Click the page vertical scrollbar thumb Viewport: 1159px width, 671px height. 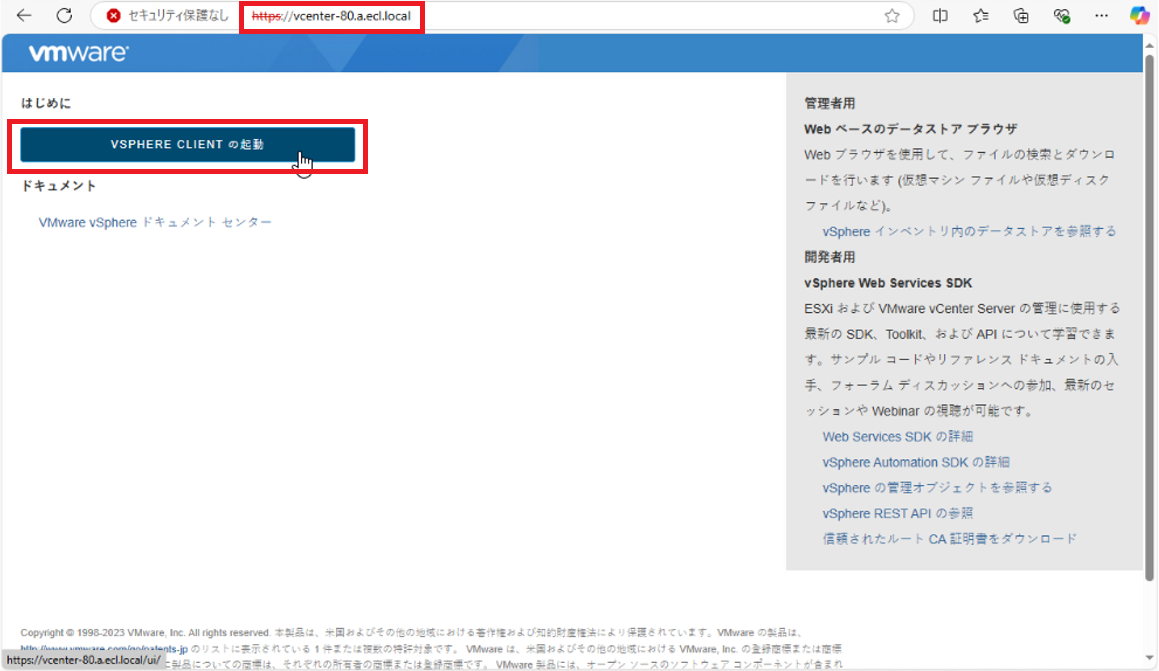(1149, 318)
